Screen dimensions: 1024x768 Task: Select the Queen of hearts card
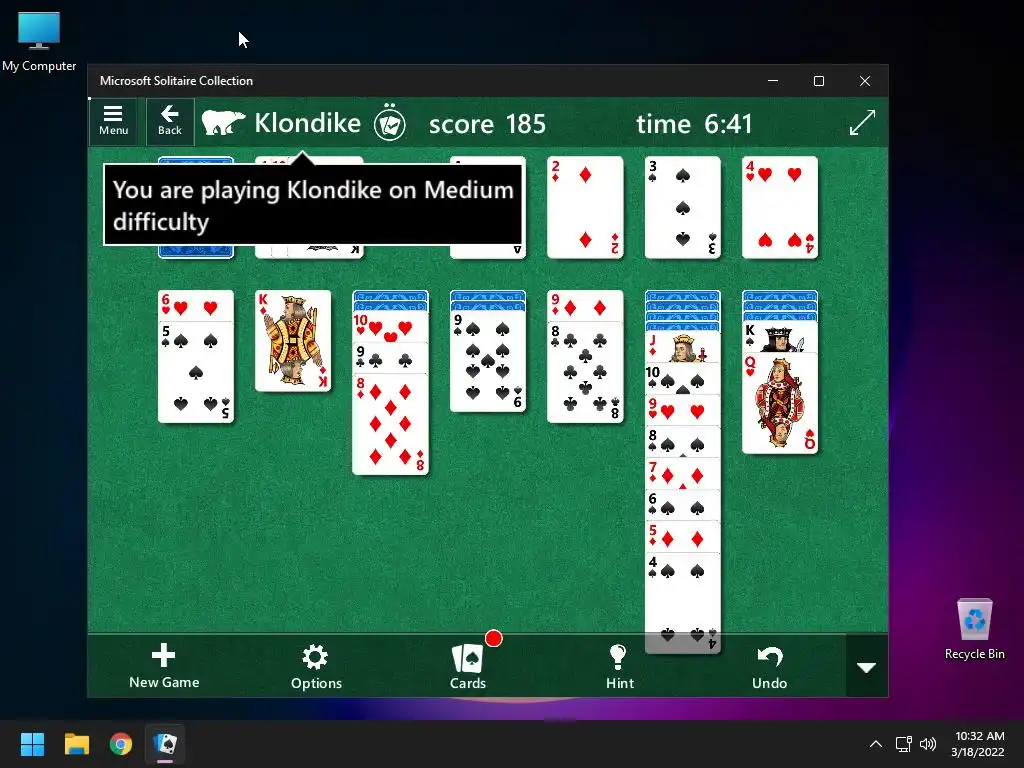pyautogui.click(x=780, y=404)
